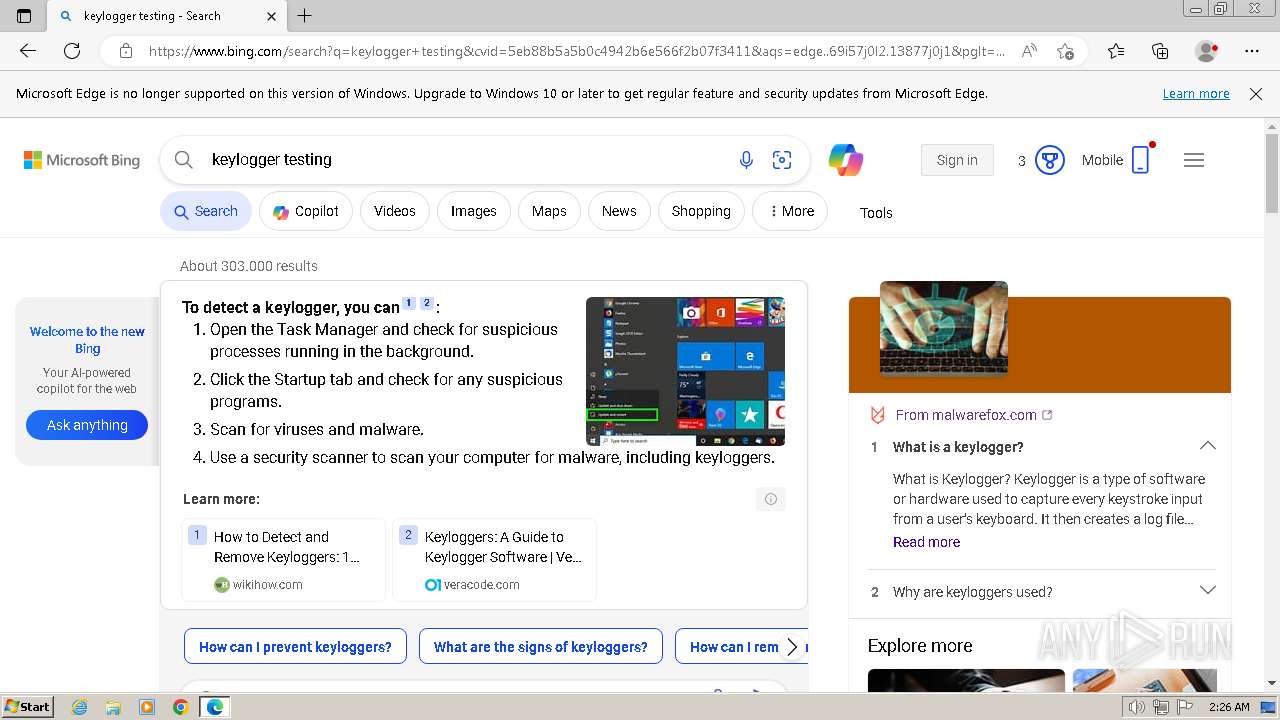Open the Edge profile avatar
The width and height of the screenshot is (1280, 720).
[1206, 51]
